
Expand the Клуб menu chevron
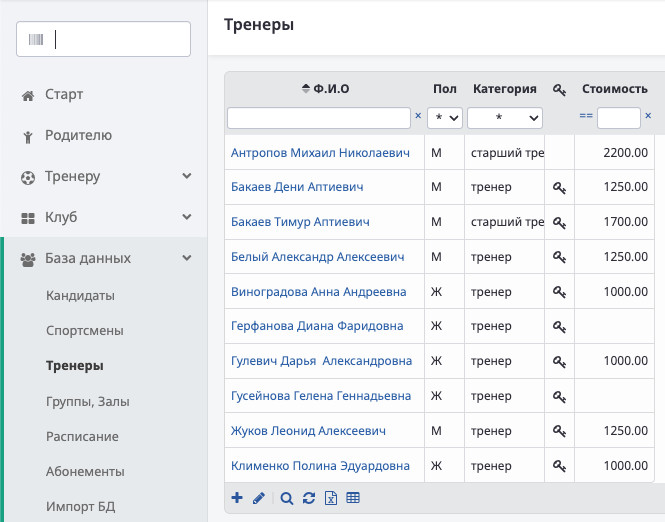pos(187,217)
